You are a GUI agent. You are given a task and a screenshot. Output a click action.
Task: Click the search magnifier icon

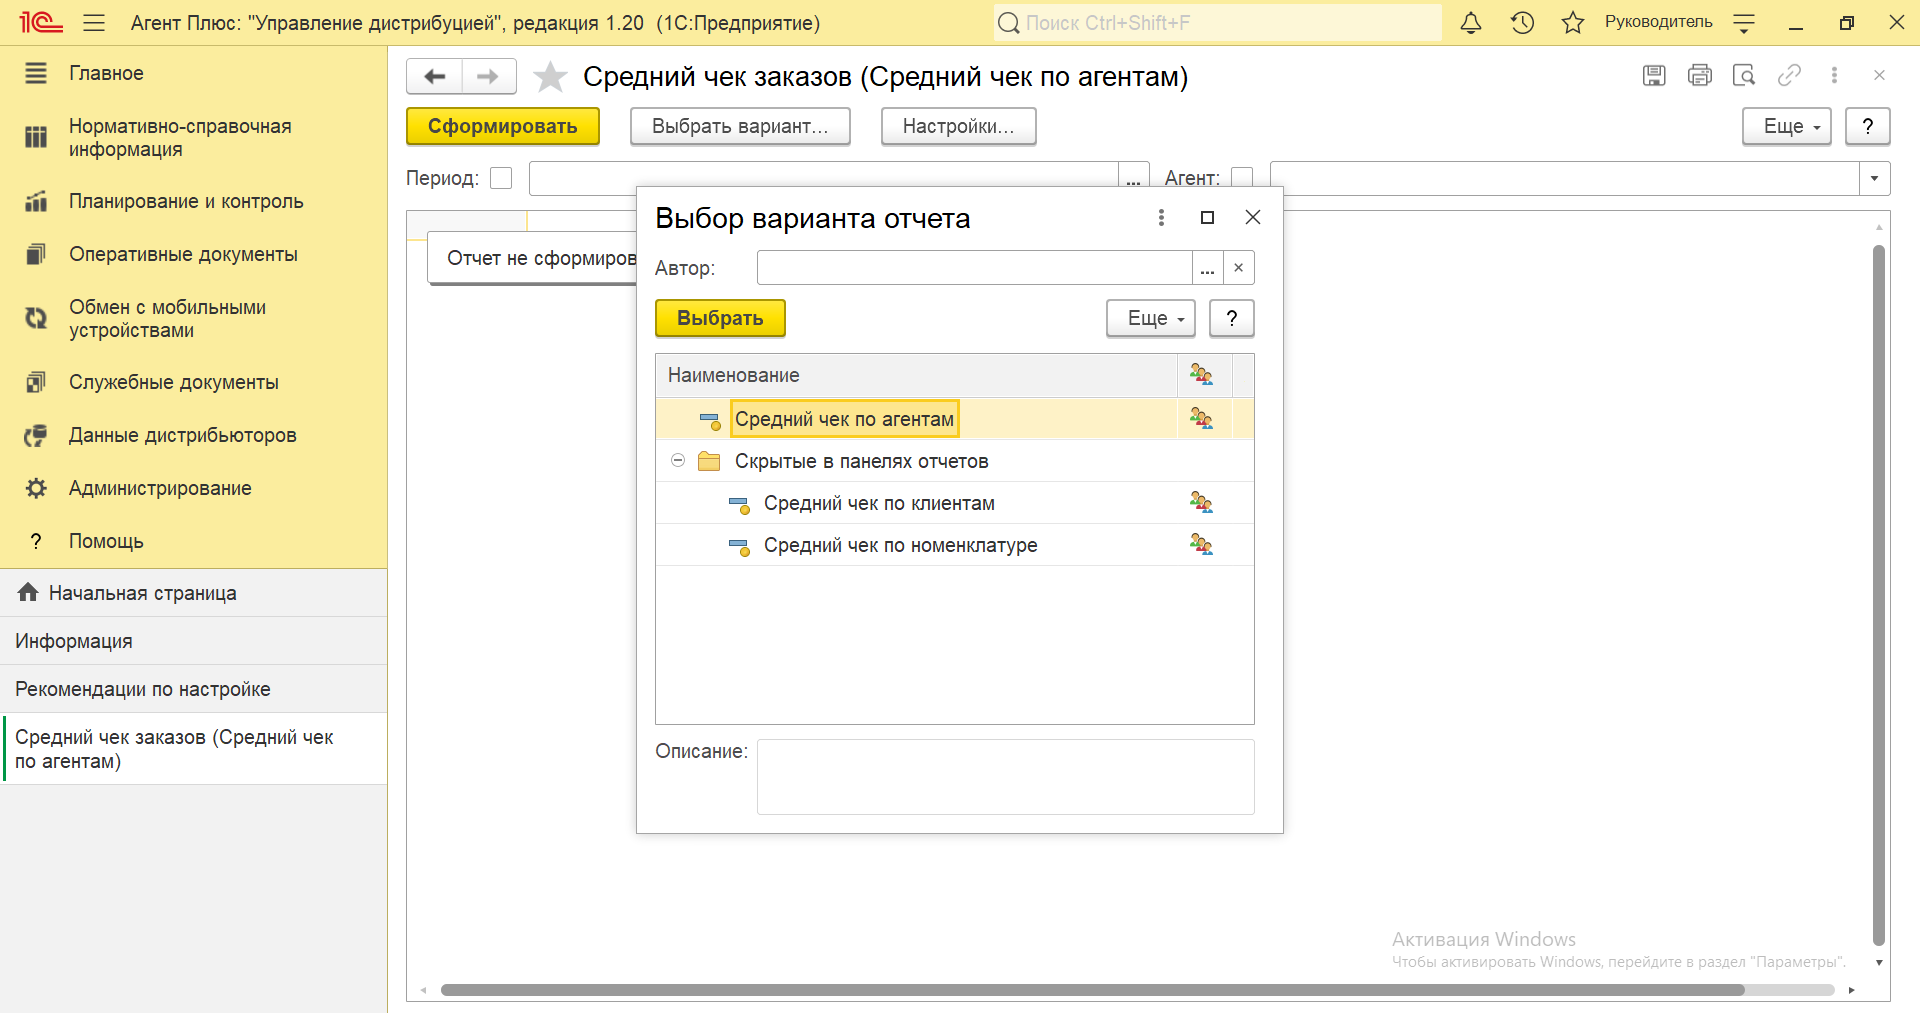pos(1009,23)
